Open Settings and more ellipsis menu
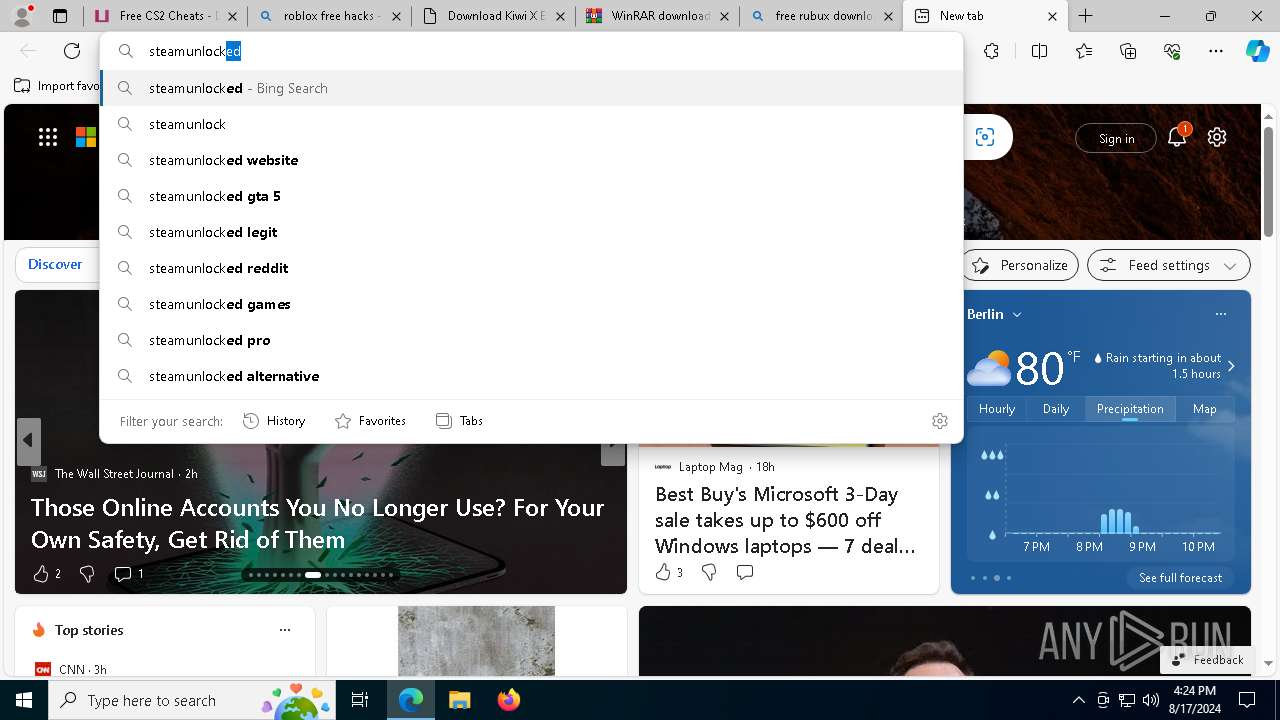This screenshot has height=720, width=1280. [1216, 51]
